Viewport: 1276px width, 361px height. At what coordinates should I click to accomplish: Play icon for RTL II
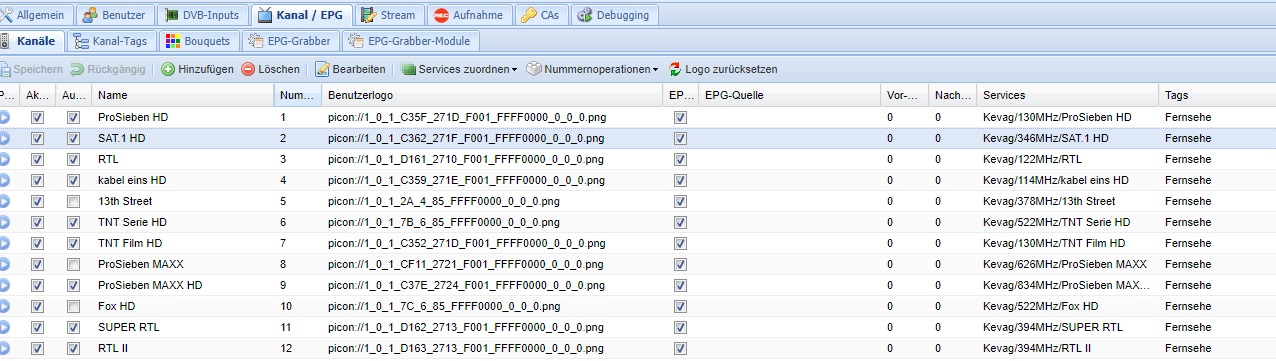point(4,348)
